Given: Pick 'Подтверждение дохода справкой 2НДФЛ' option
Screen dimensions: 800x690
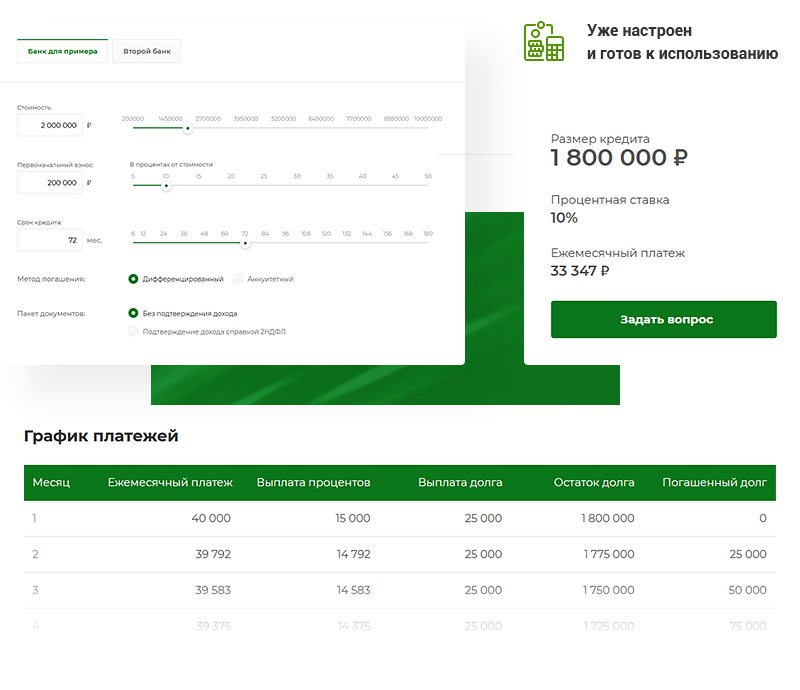Looking at the screenshot, I should click(133, 331).
